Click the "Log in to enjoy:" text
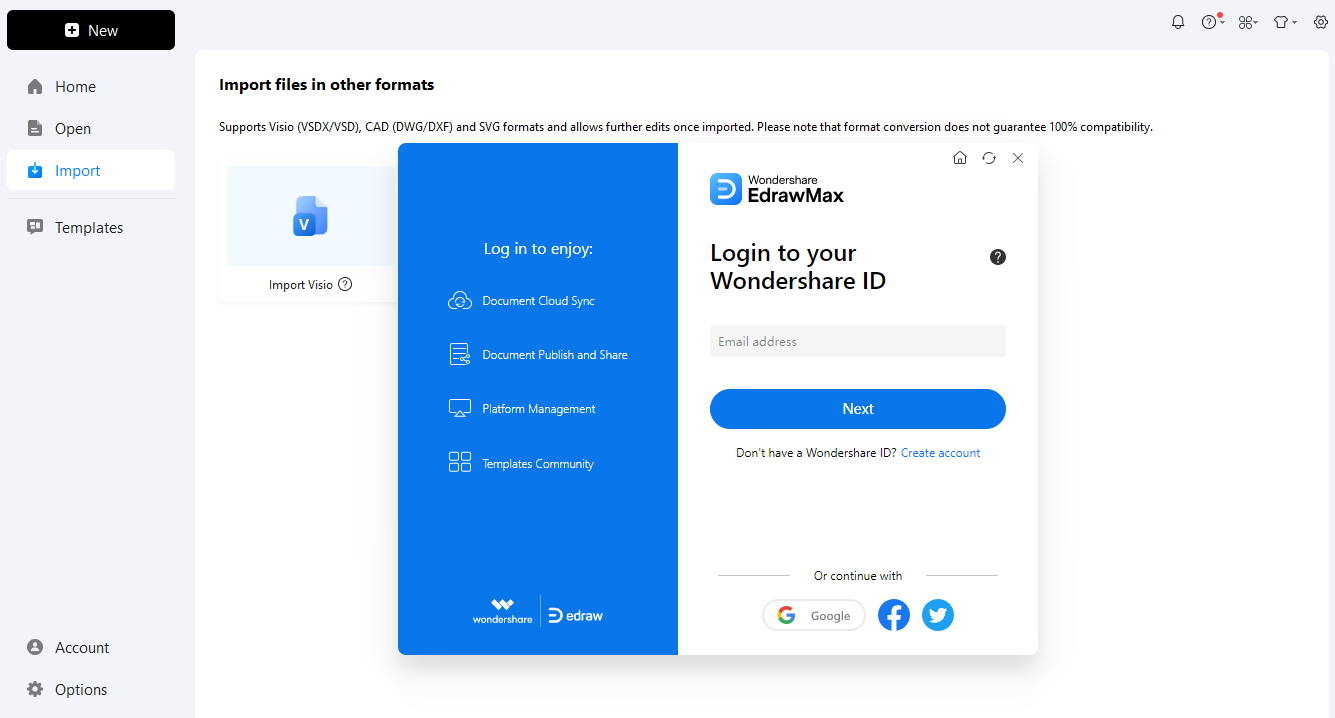1335x718 pixels. [538, 249]
